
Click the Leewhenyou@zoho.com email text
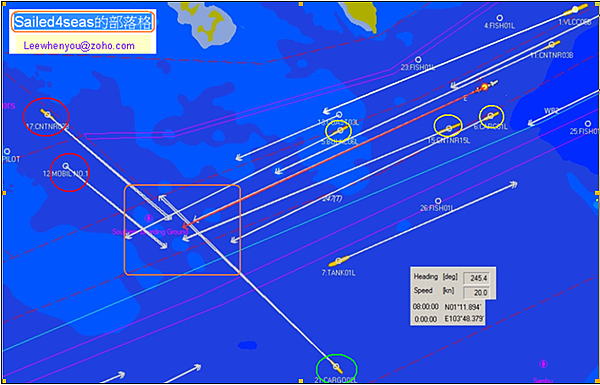click(79, 46)
